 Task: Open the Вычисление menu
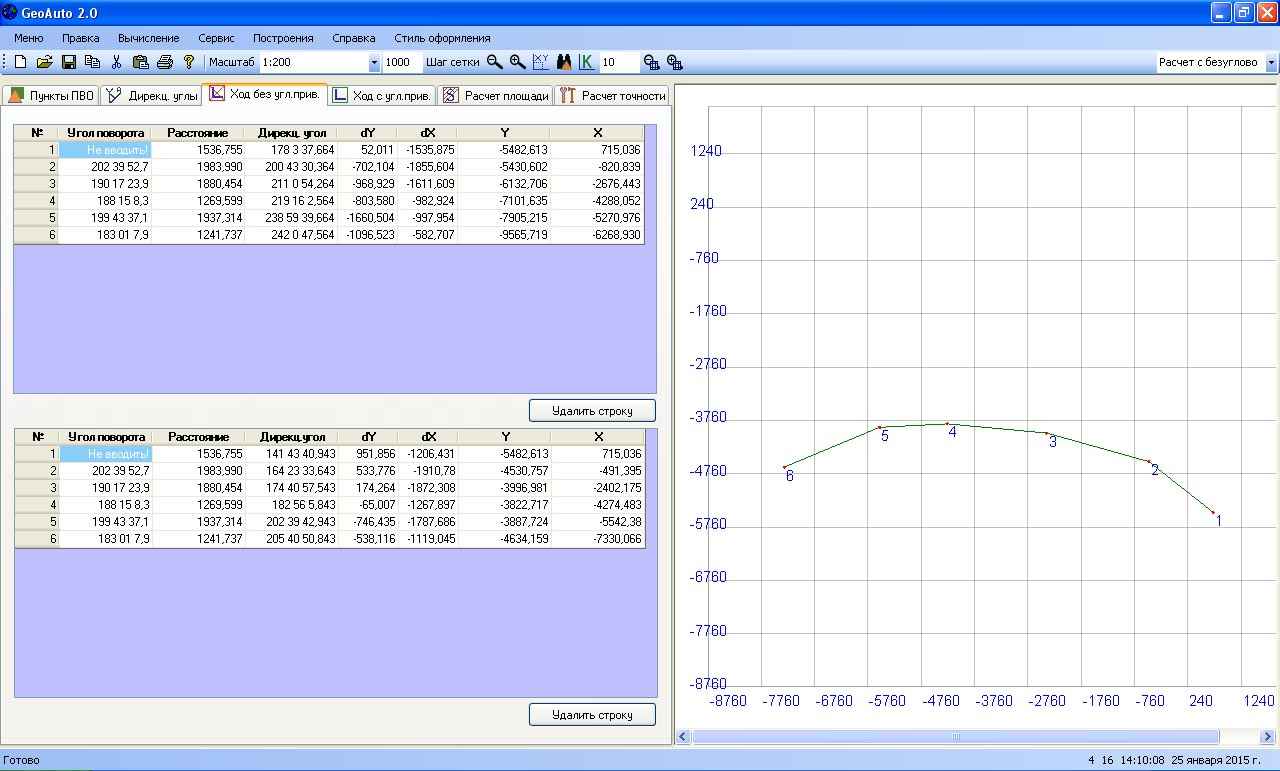pyautogui.click(x=149, y=38)
